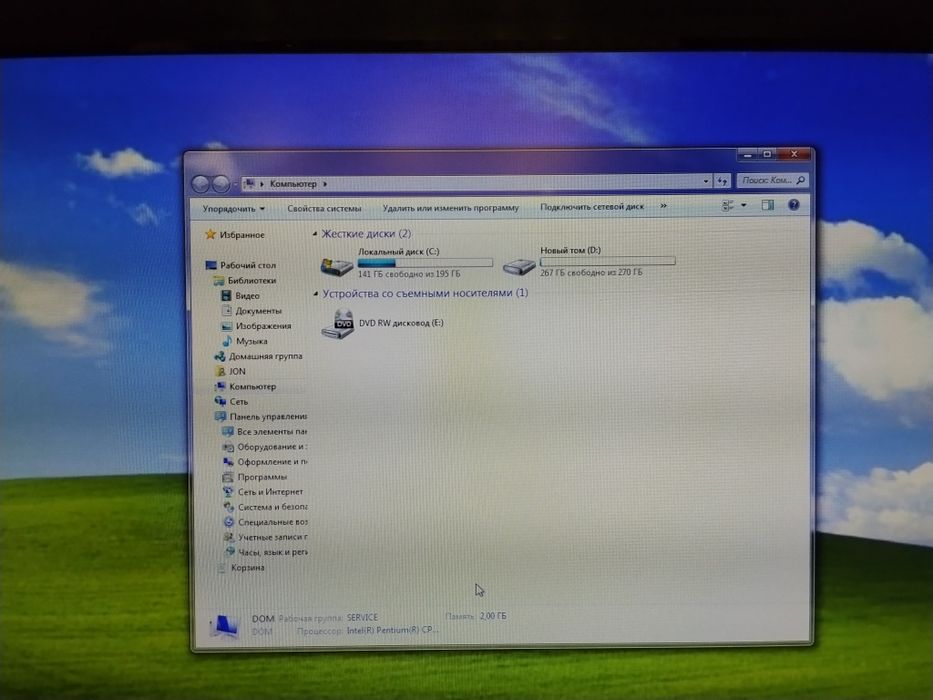The image size is (933, 700).
Task: Click the JON user folder icon
Action: pos(220,371)
